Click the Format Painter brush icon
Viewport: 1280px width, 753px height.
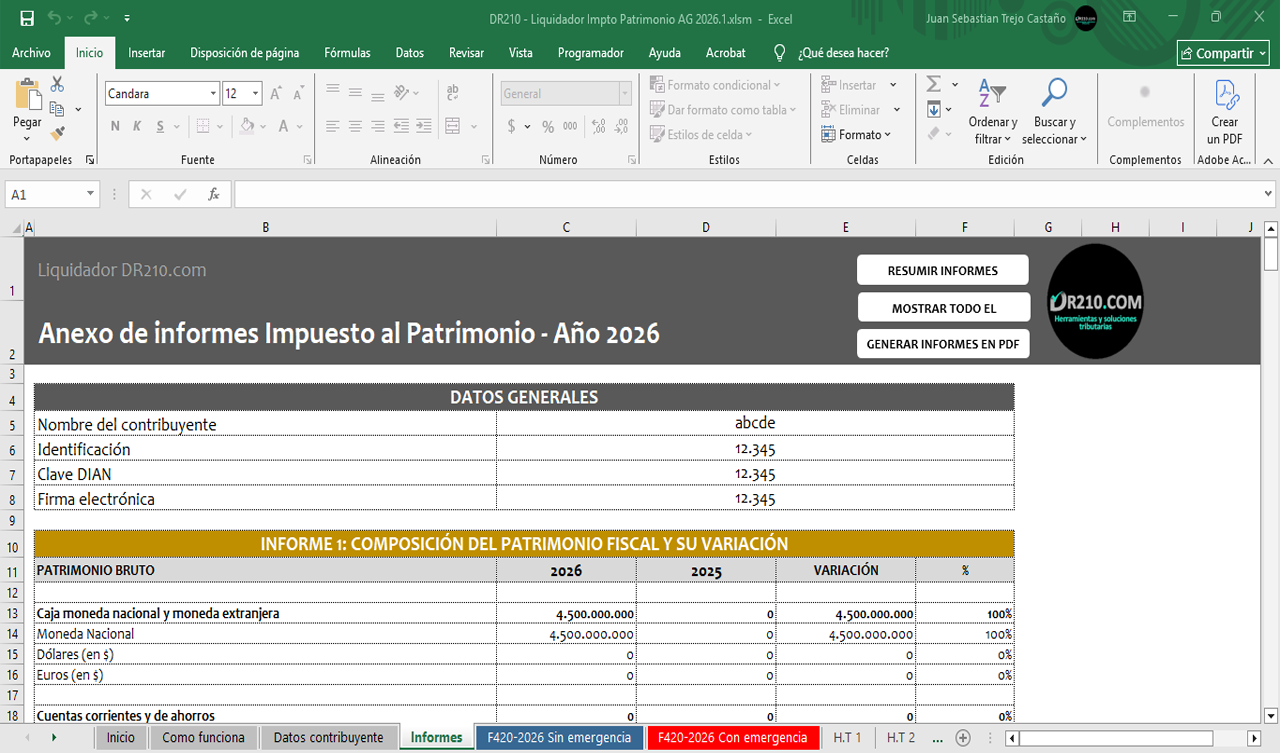pyautogui.click(x=57, y=131)
